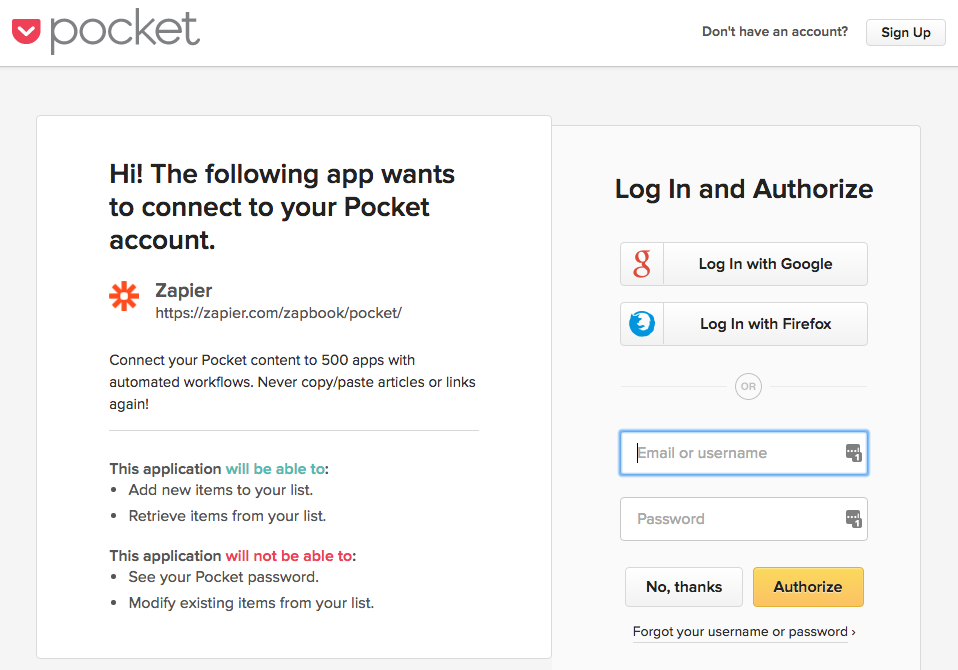Click the red Google g icon
This screenshot has height=670, width=958.
642,264
